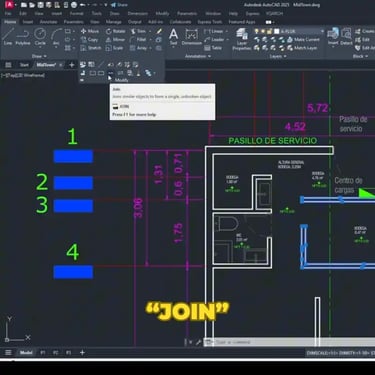Open the Dimension menu

pyautogui.click(x=138, y=14)
